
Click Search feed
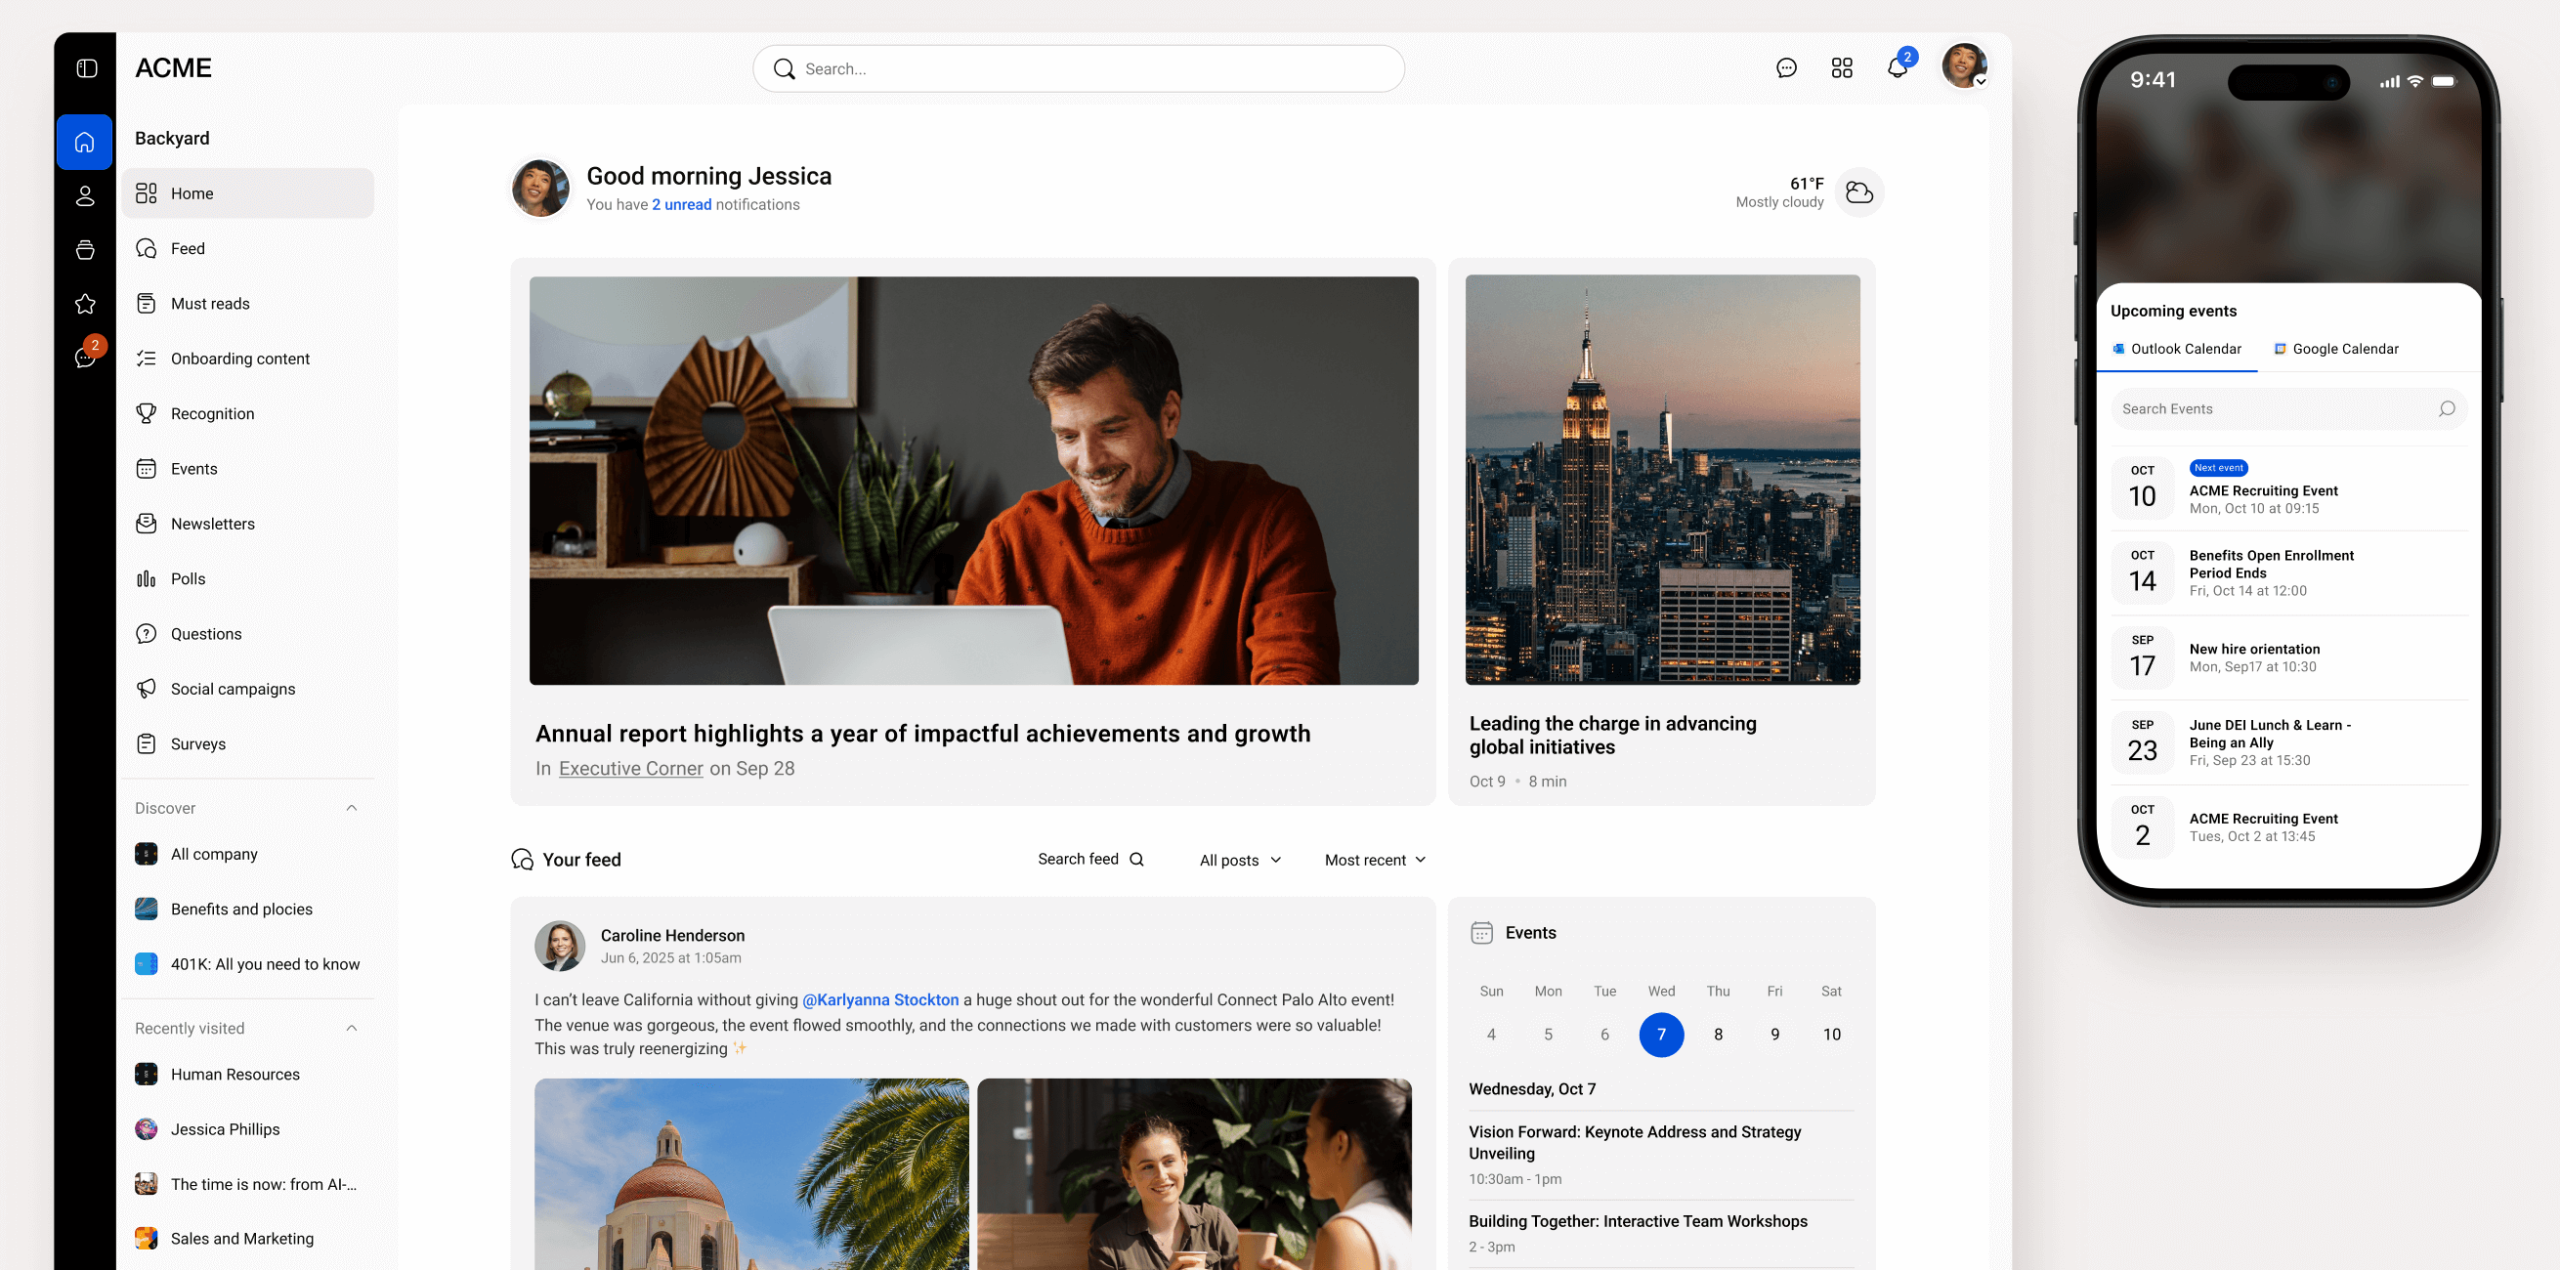coord(1090,859)
